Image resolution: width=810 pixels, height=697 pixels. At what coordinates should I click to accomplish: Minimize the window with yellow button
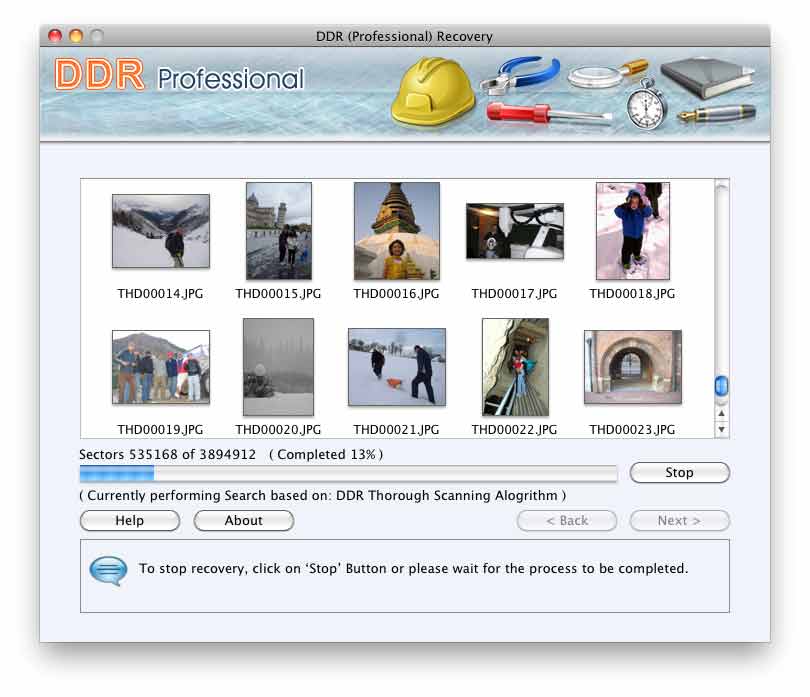point(76,36)
